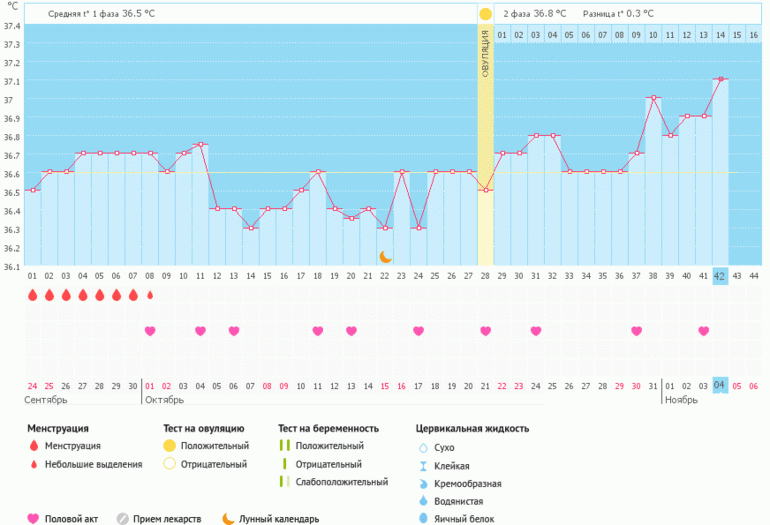This screenshot has width=770, height=525.
Task: Click the heart icon on cycle day 41
Action: (x=703, y=331)
